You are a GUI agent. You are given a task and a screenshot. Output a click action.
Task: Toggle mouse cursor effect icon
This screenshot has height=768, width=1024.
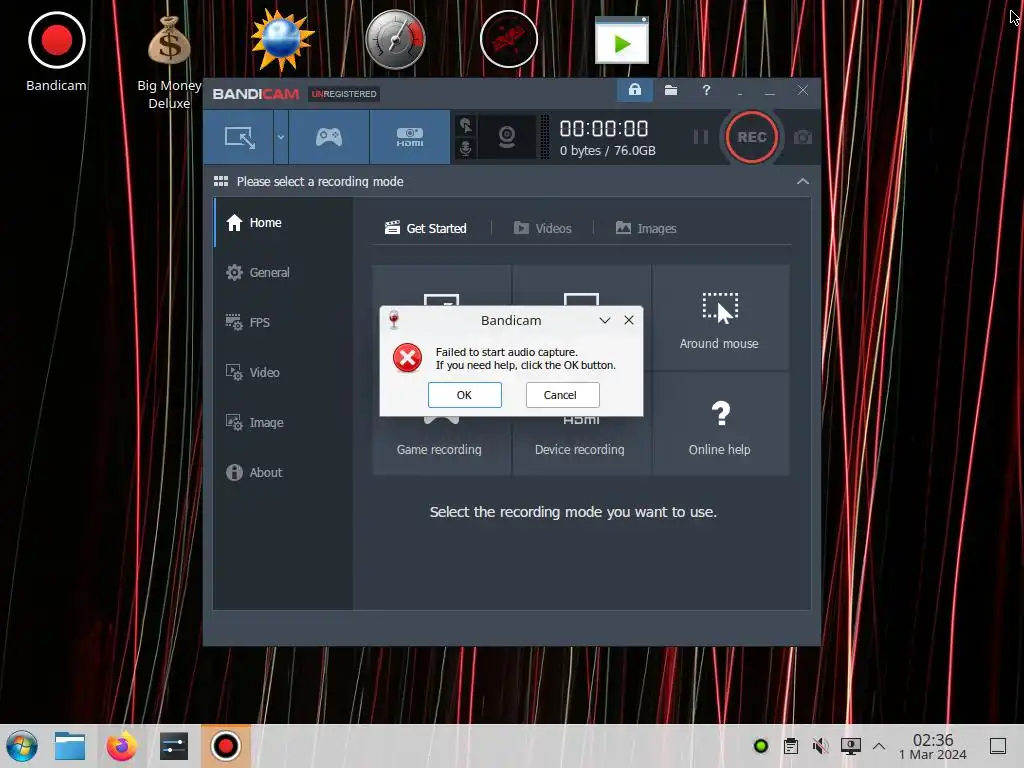tap(466, 125)
